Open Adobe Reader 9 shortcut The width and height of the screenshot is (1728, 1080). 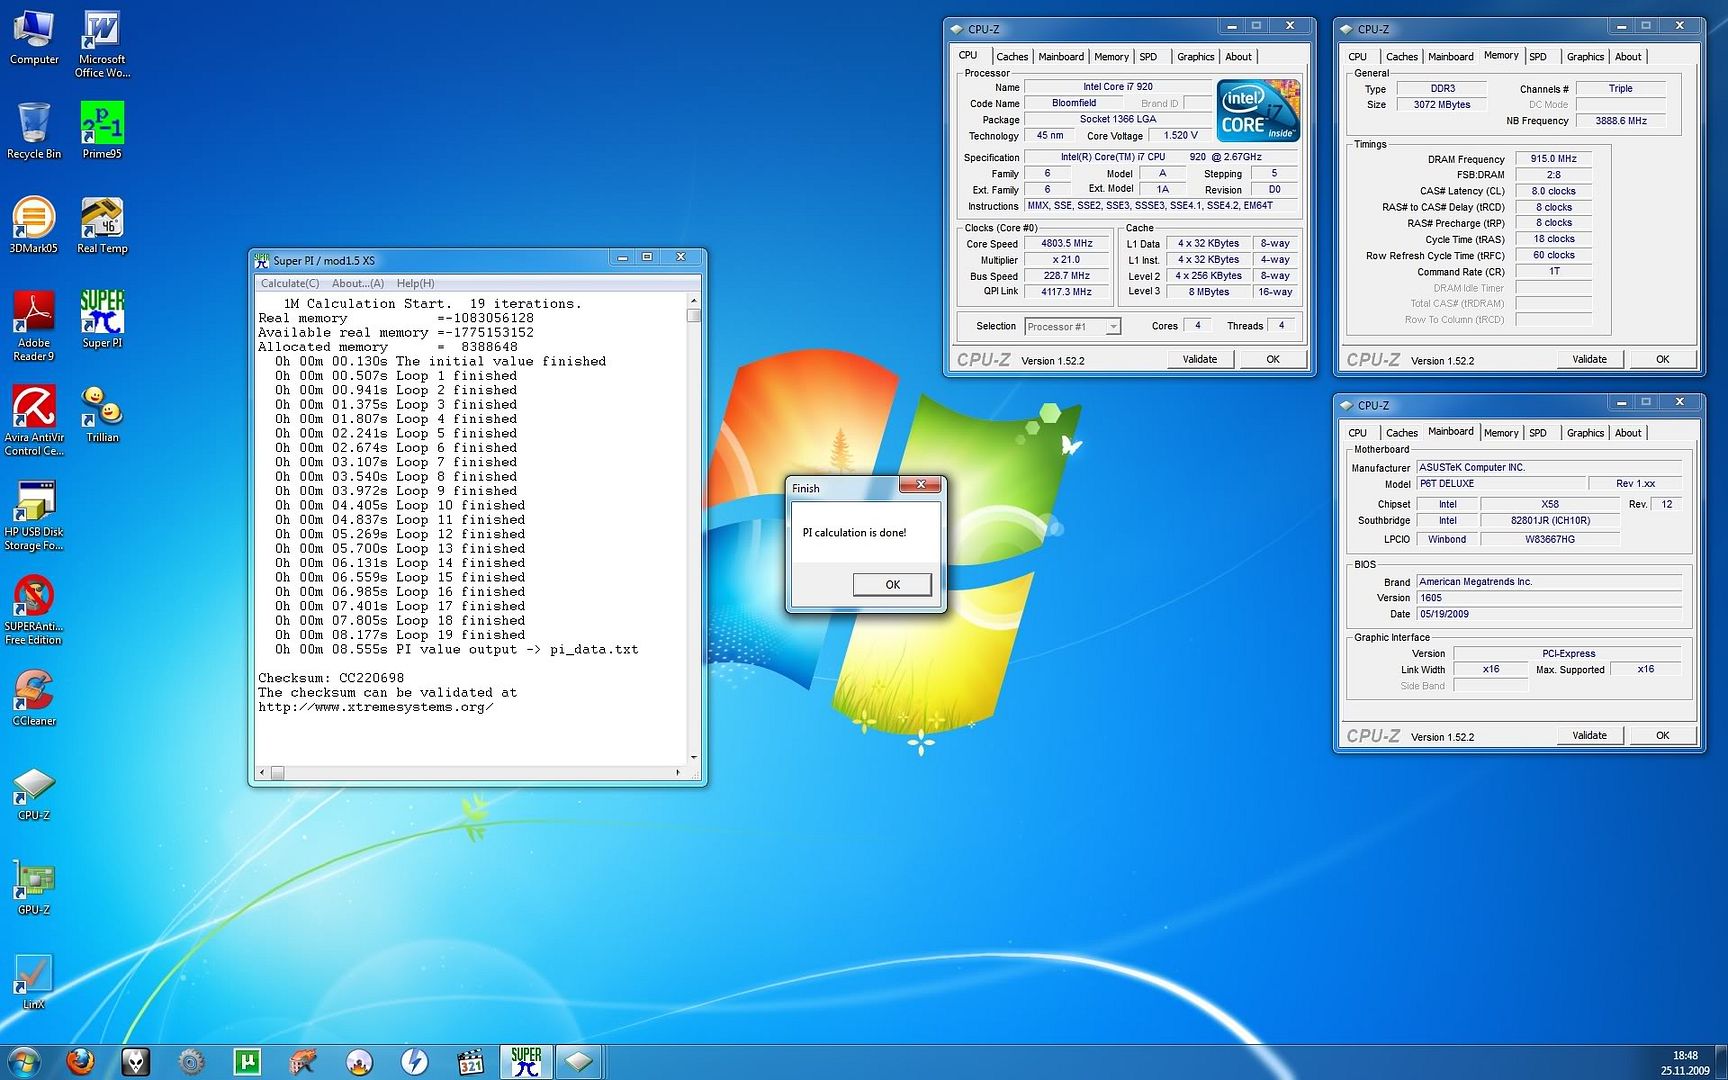pos(34,326)
